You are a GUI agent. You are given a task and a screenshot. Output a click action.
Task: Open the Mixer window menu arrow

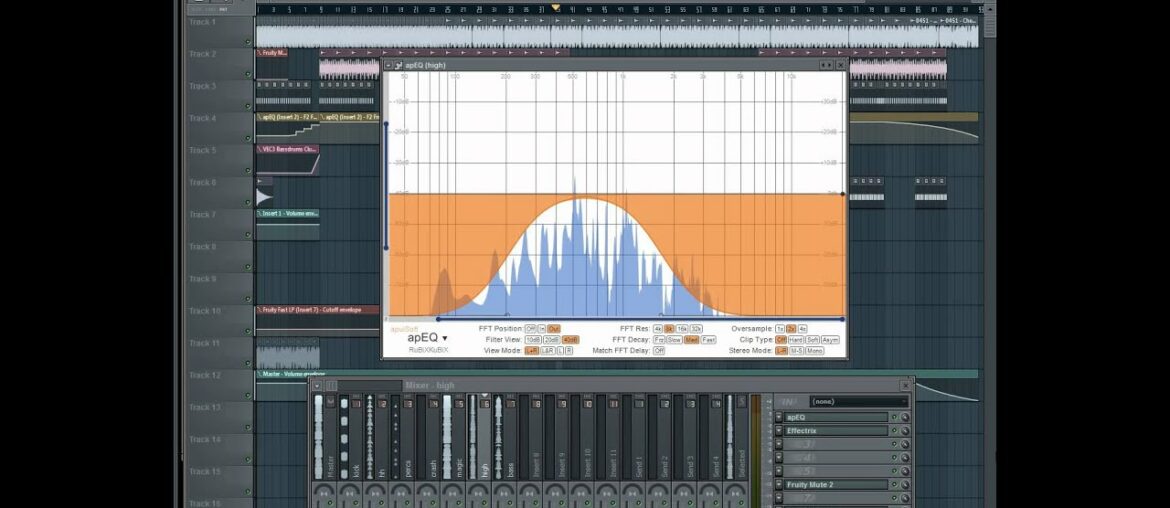coord(316,385)
